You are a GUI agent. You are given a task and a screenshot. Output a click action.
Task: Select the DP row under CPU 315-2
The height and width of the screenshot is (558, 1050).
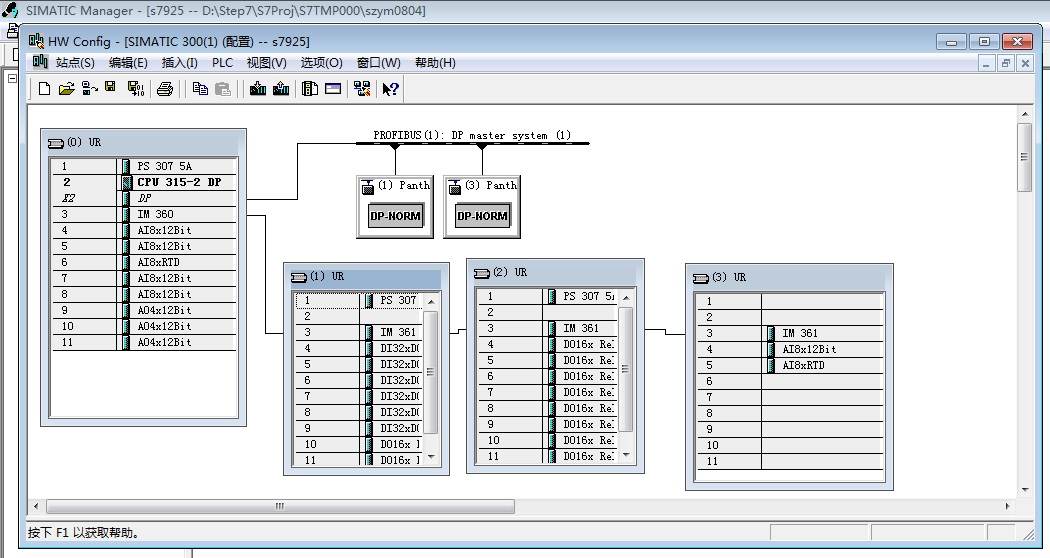tap(144, 198)
